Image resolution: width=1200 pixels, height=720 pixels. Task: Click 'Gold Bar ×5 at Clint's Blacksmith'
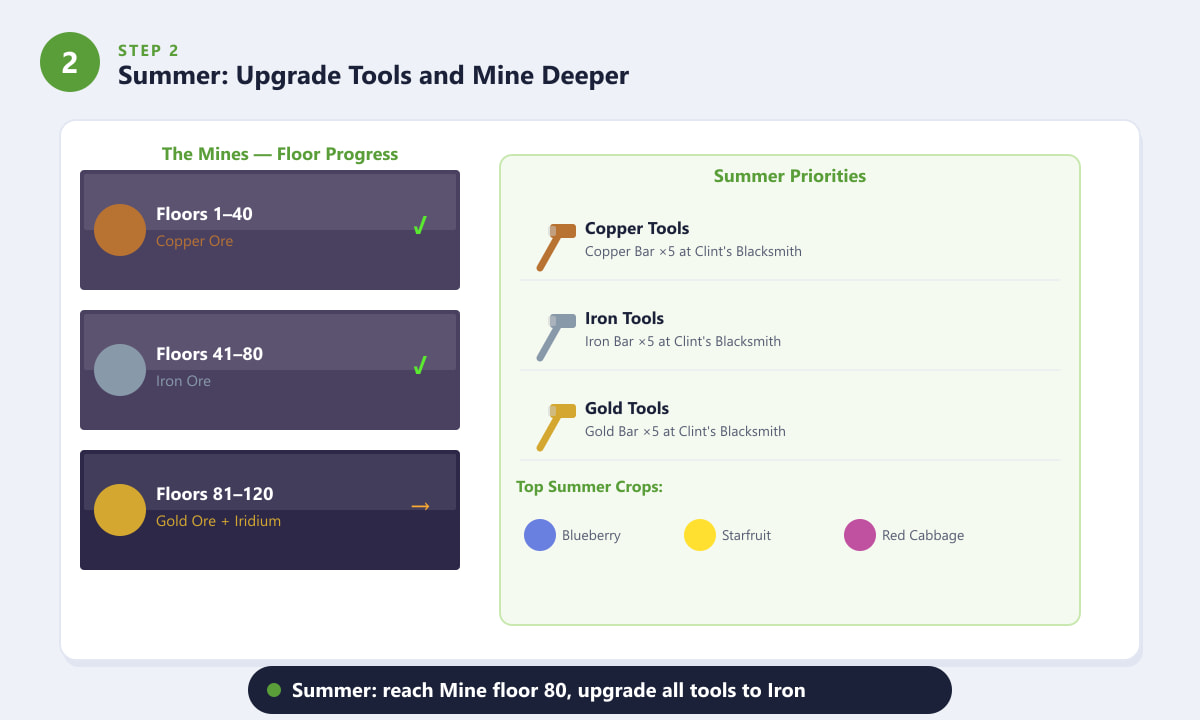point(685,432)
